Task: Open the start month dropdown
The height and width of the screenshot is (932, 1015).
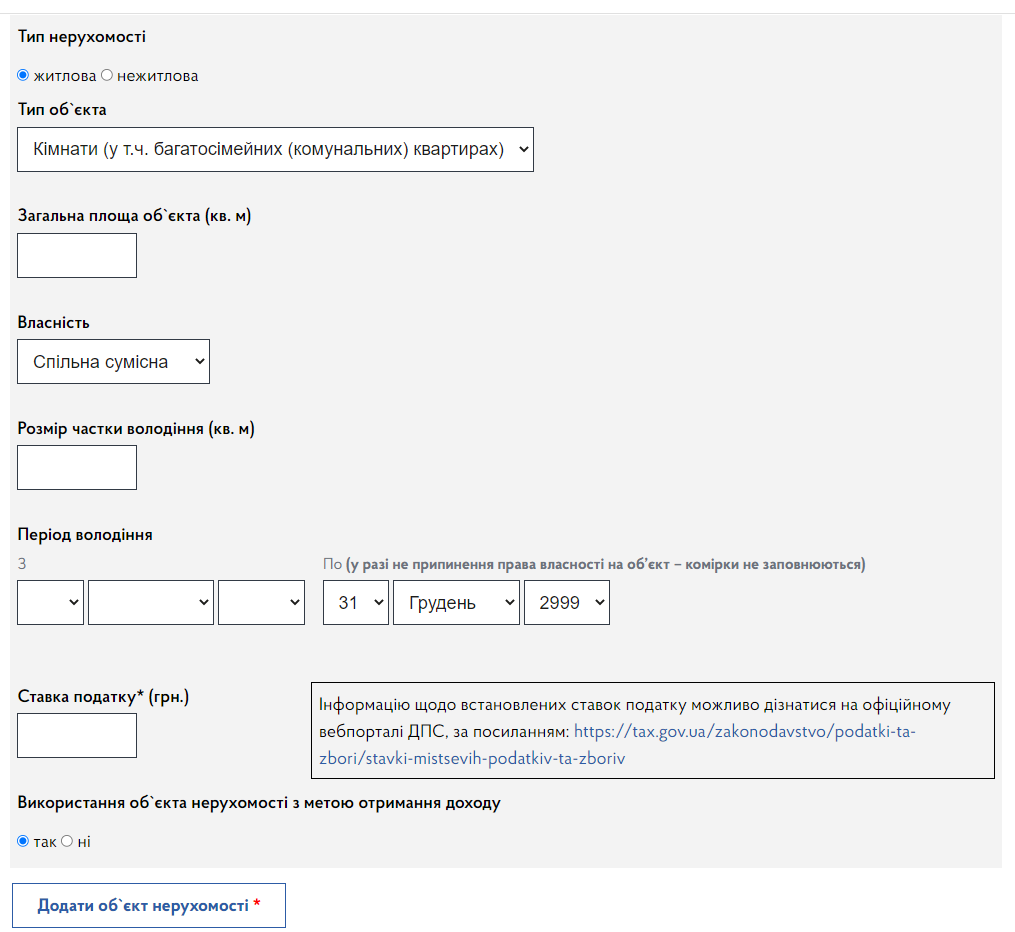Action: (x=151, y=602)
